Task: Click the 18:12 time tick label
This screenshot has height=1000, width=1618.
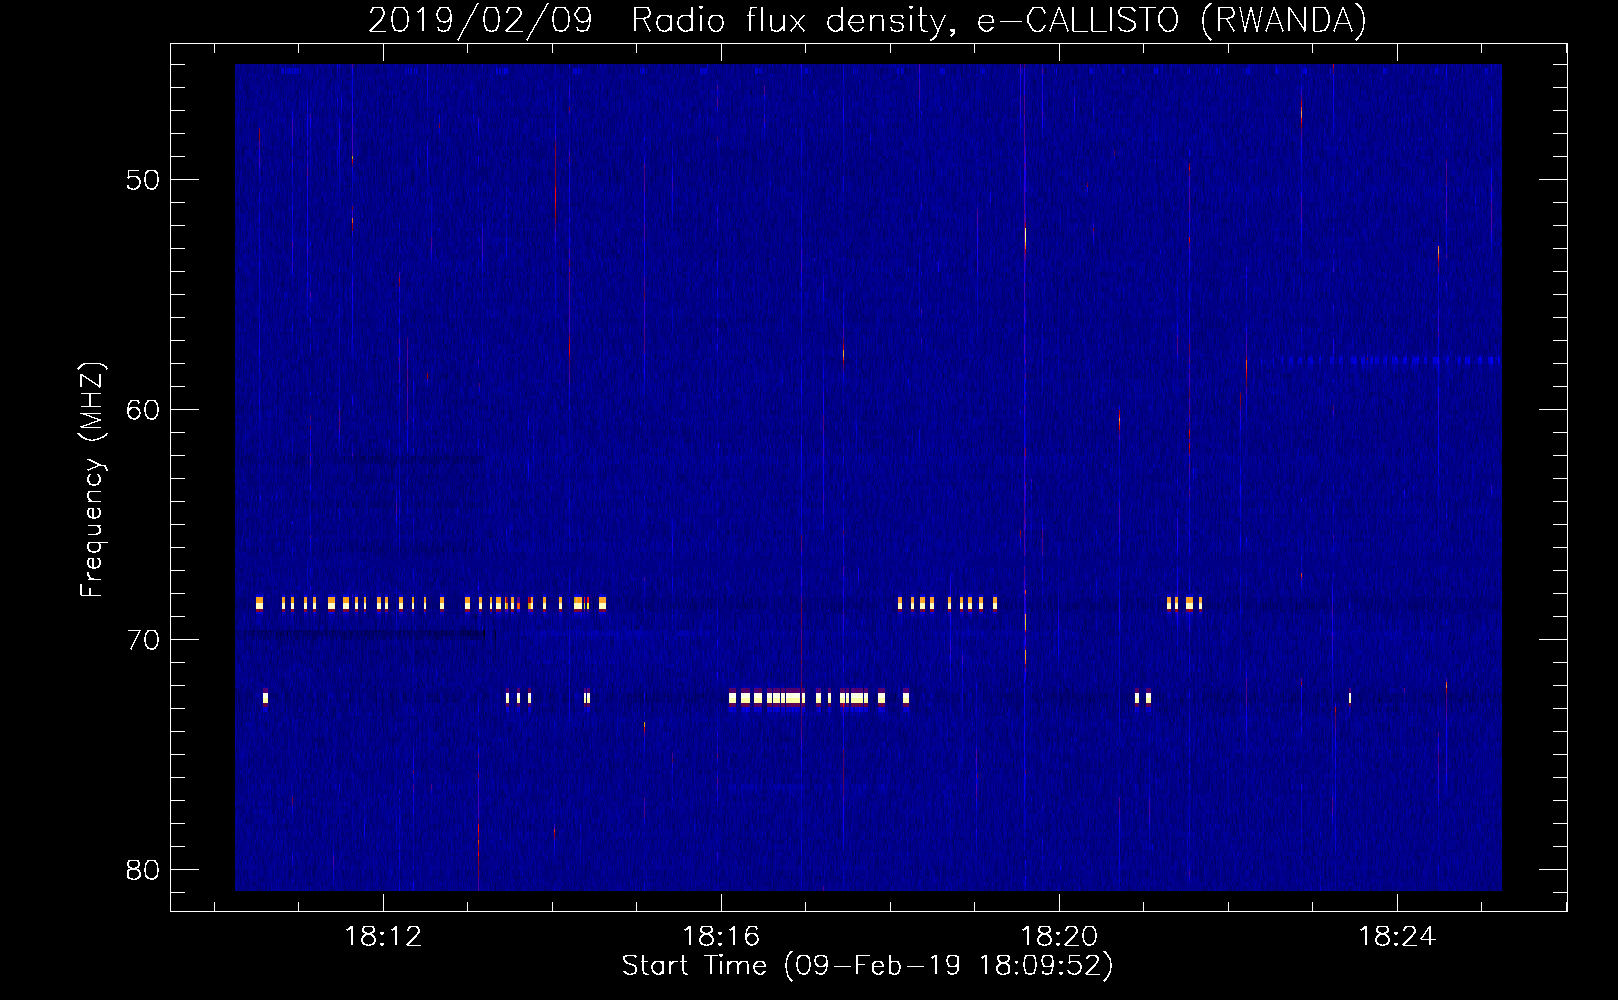Action: click(x=383, y=937)
